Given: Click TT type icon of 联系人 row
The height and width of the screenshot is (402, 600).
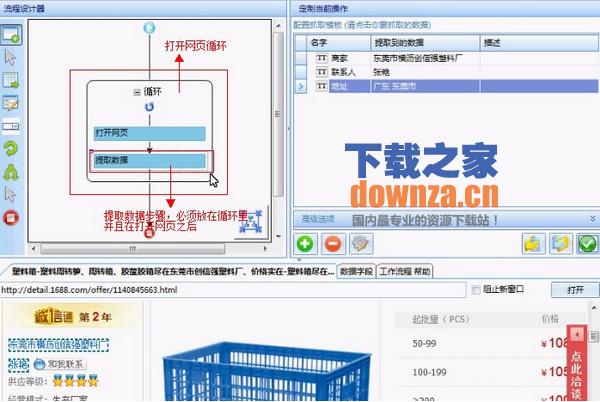Looking at the screenshot, I should click(322, 72).
